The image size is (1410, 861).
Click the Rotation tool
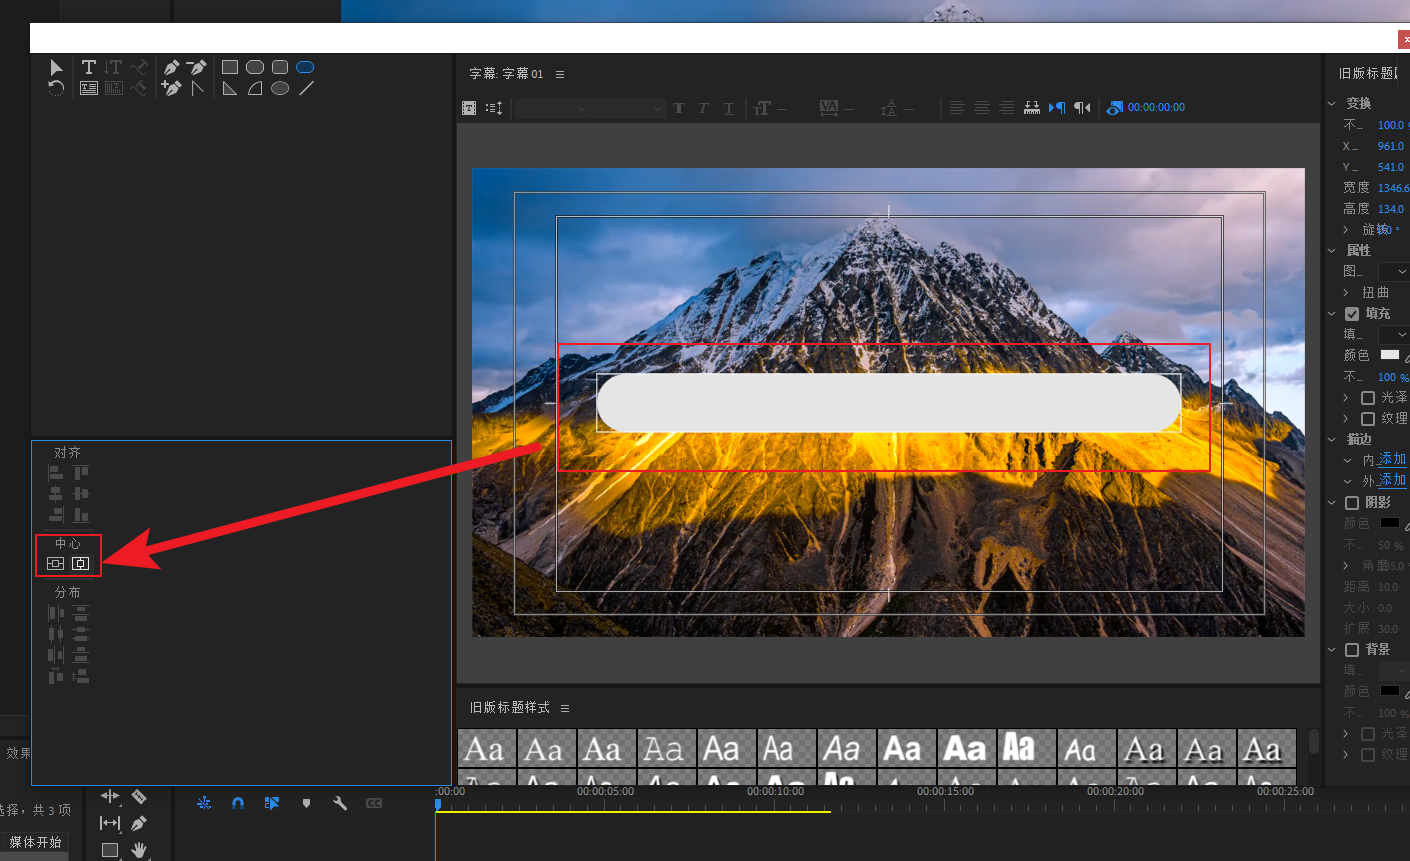tap(56, 88)
